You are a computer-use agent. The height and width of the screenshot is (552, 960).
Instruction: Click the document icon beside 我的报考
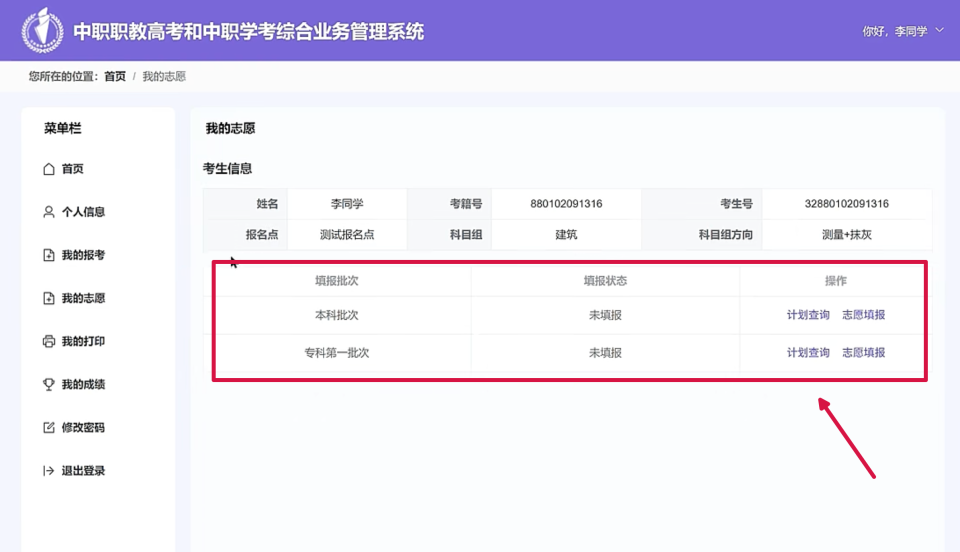pyautogui.click(x=49, y=255)
